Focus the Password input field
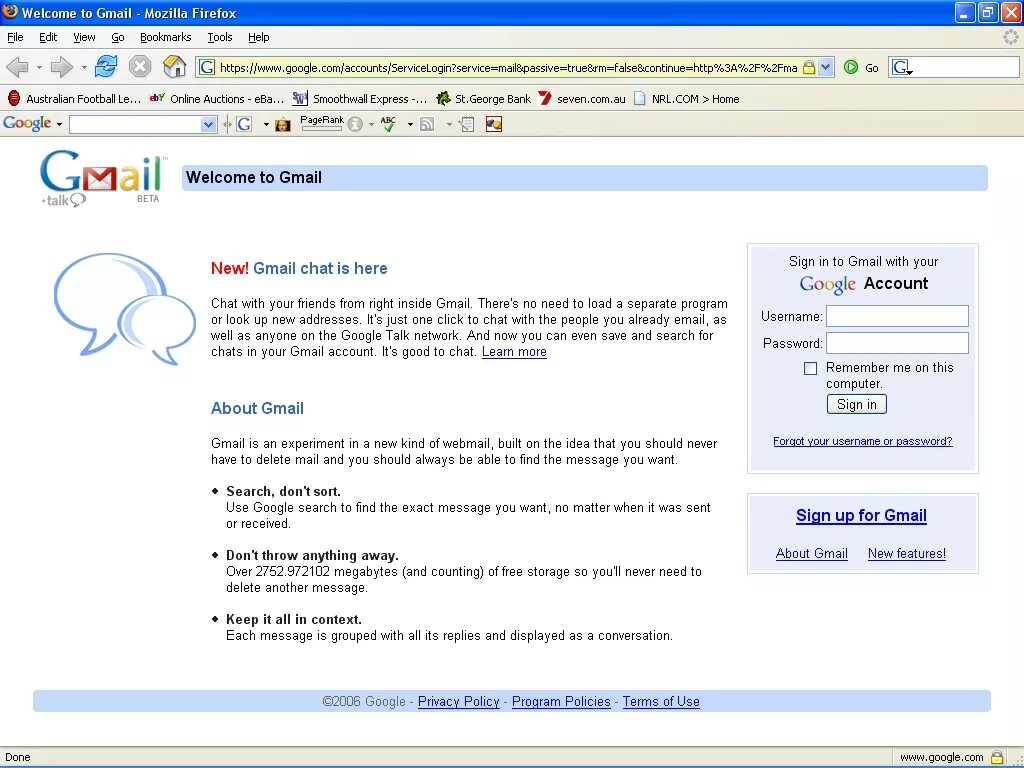The image size is (1024, 768). click(x=897, y=343)
